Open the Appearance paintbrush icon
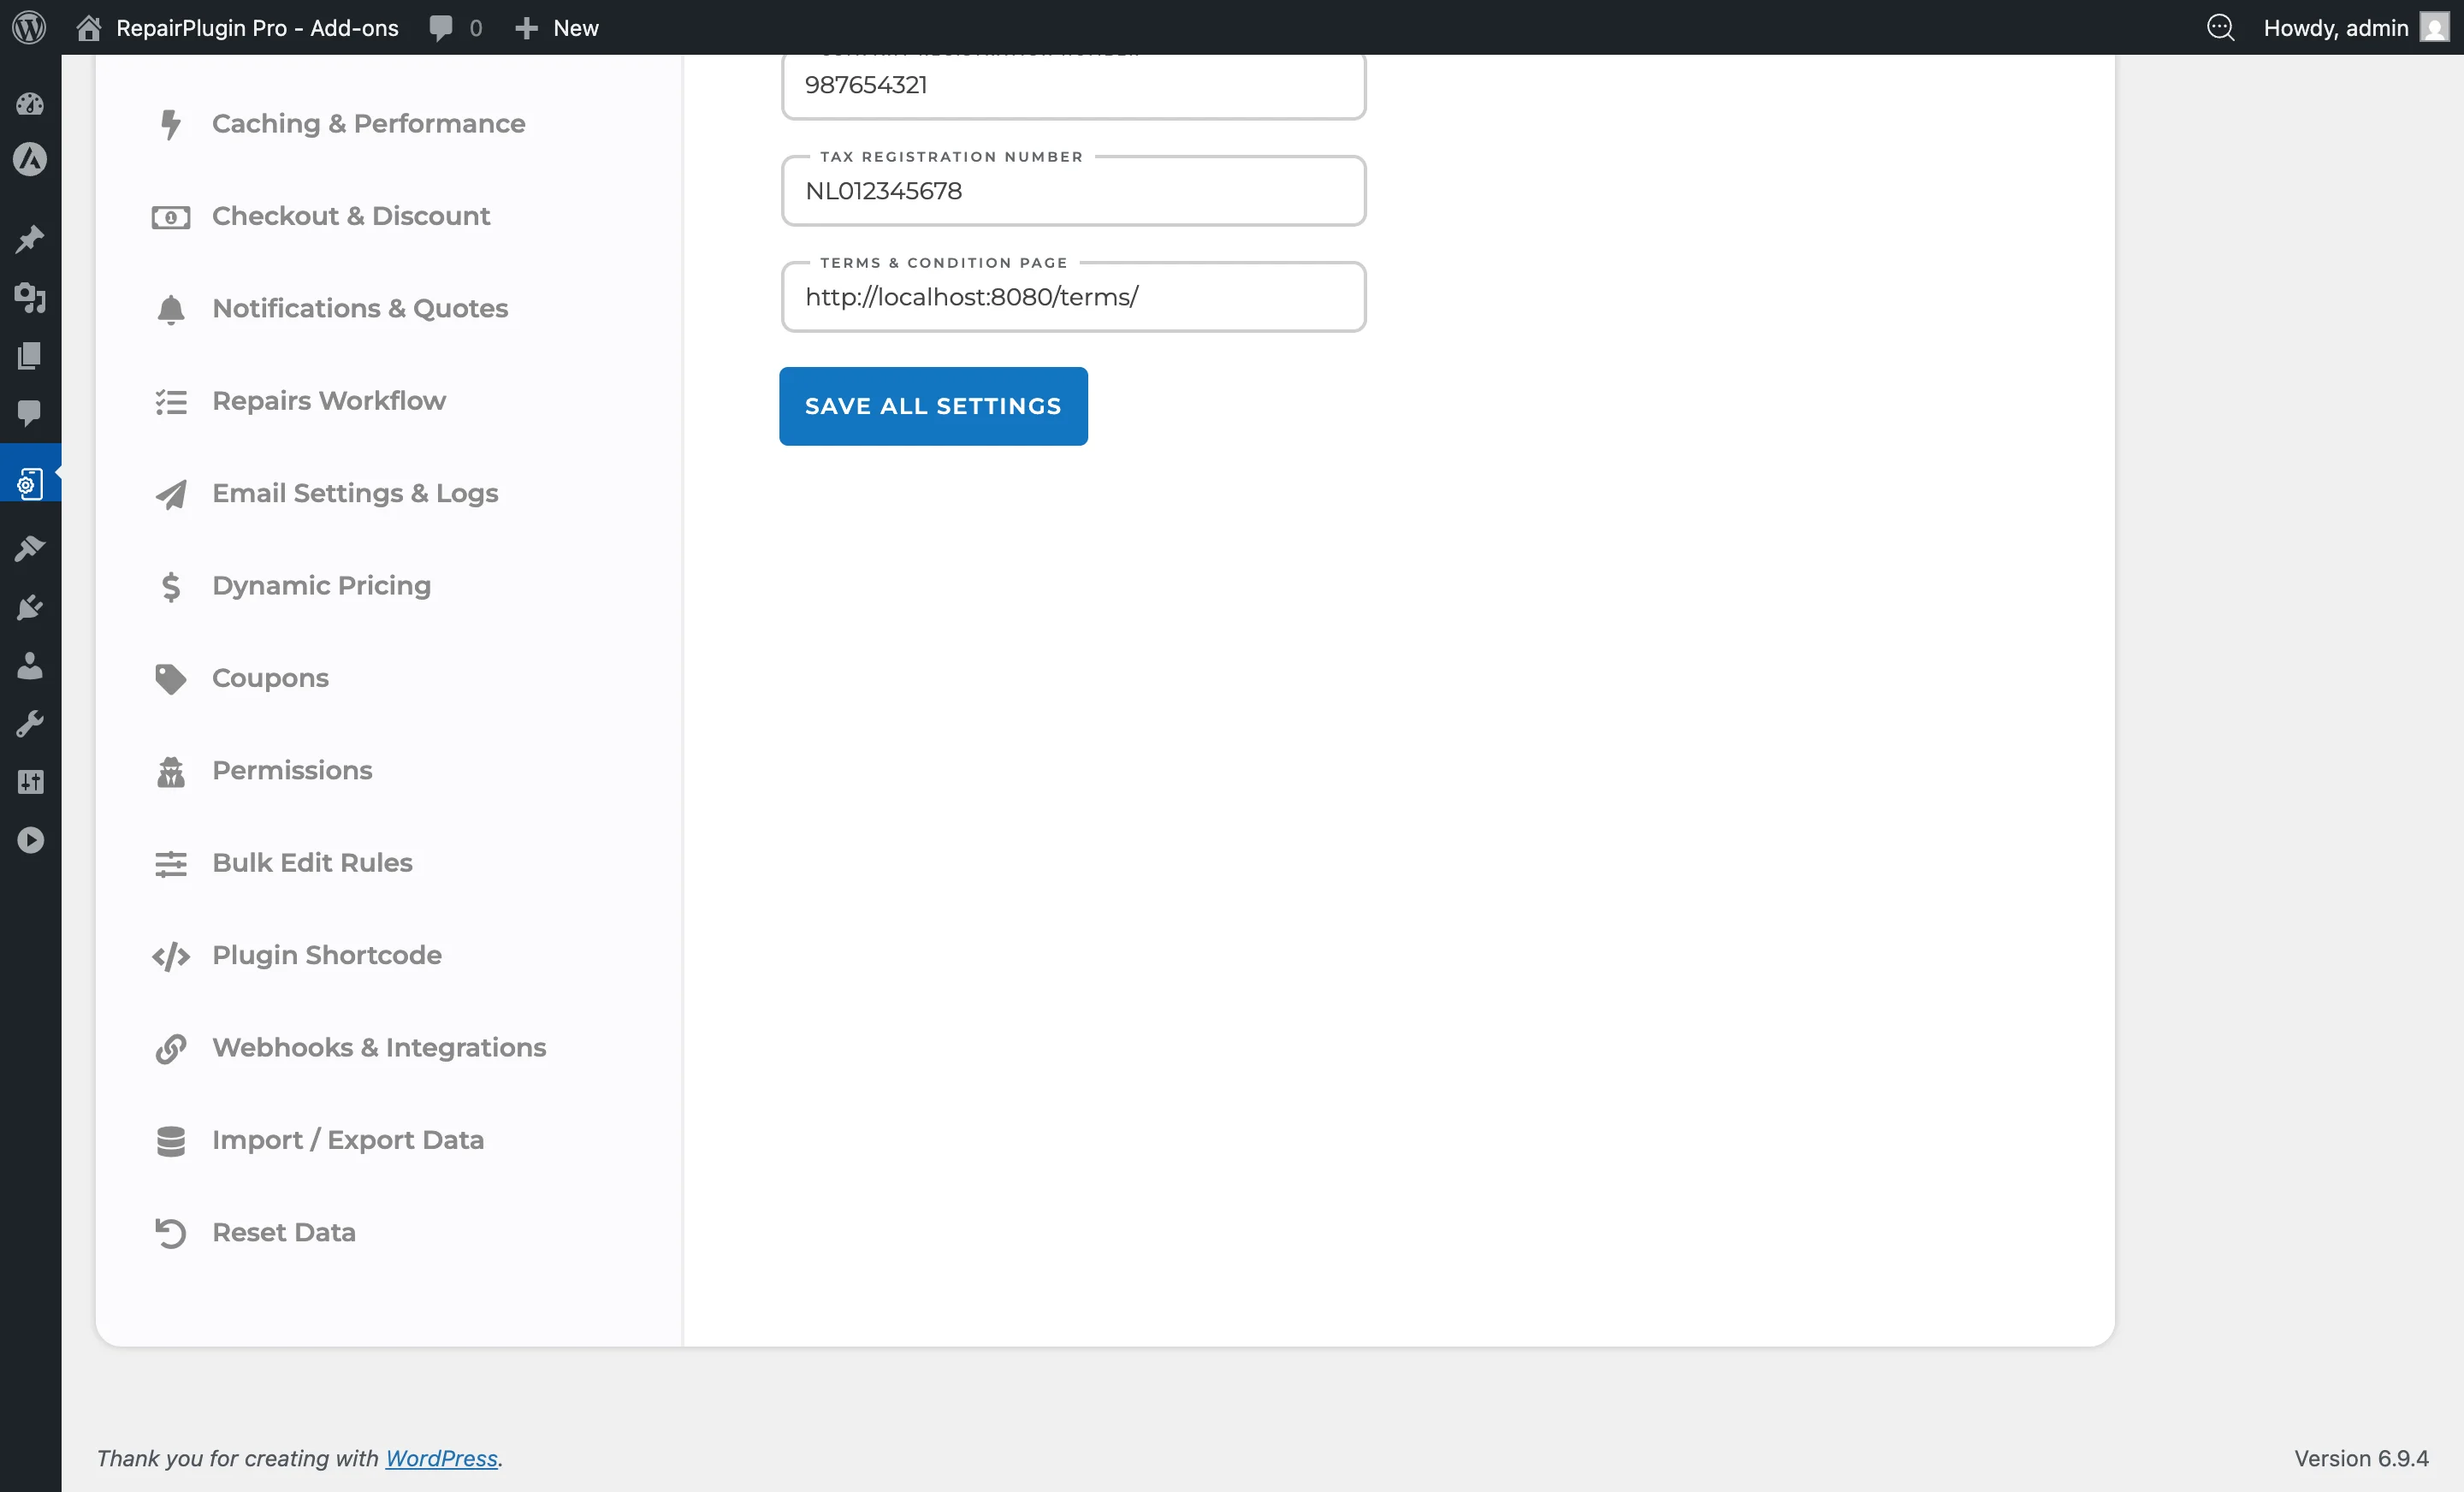2464x1492 pixels. click(30, 547)
